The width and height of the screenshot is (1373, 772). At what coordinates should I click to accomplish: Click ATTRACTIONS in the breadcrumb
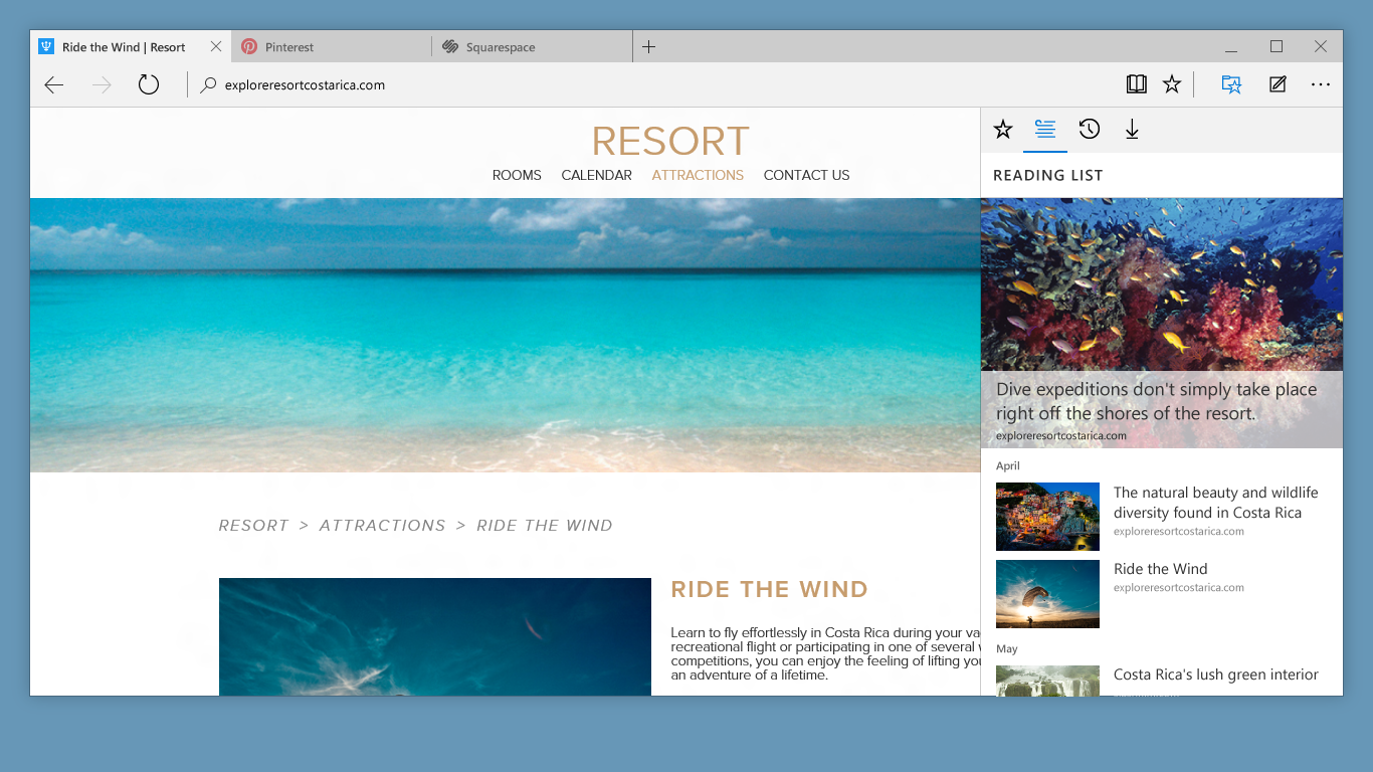(x=383, y=526)
